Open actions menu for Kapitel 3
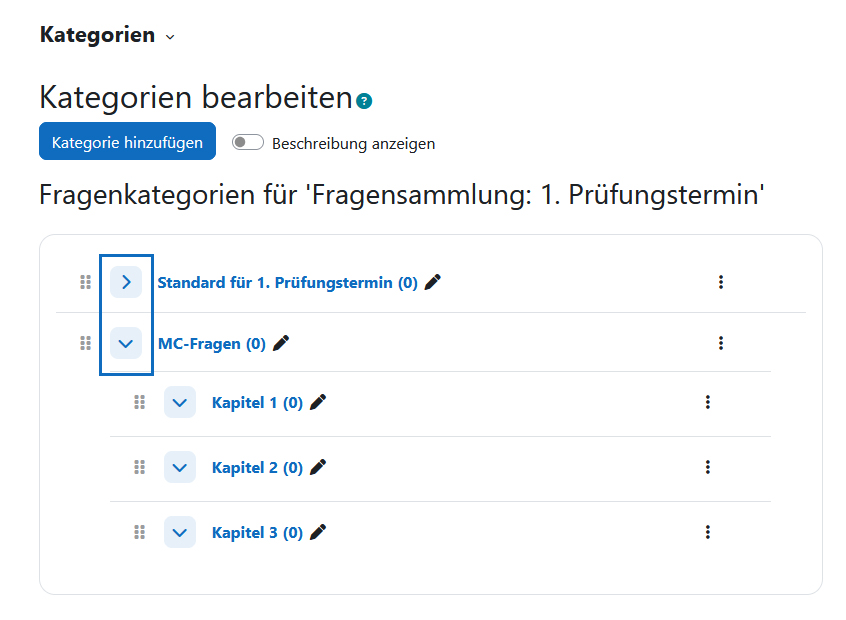Image resolution: width=846 pixels, height=620 pixels. (708, 532)
